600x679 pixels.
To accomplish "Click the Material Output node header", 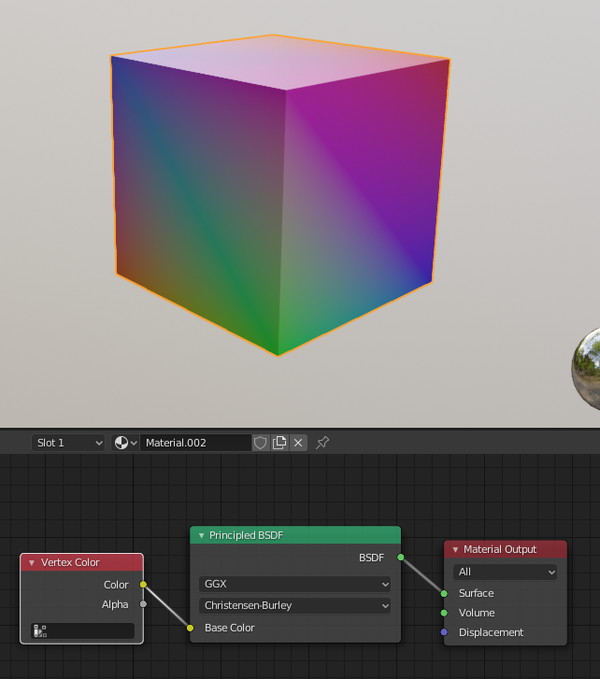I will (x=505, y=549).
